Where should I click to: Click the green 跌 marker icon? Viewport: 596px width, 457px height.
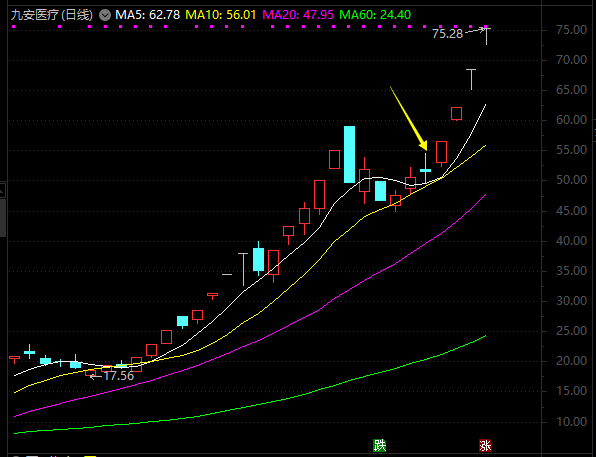click(380, 445)
